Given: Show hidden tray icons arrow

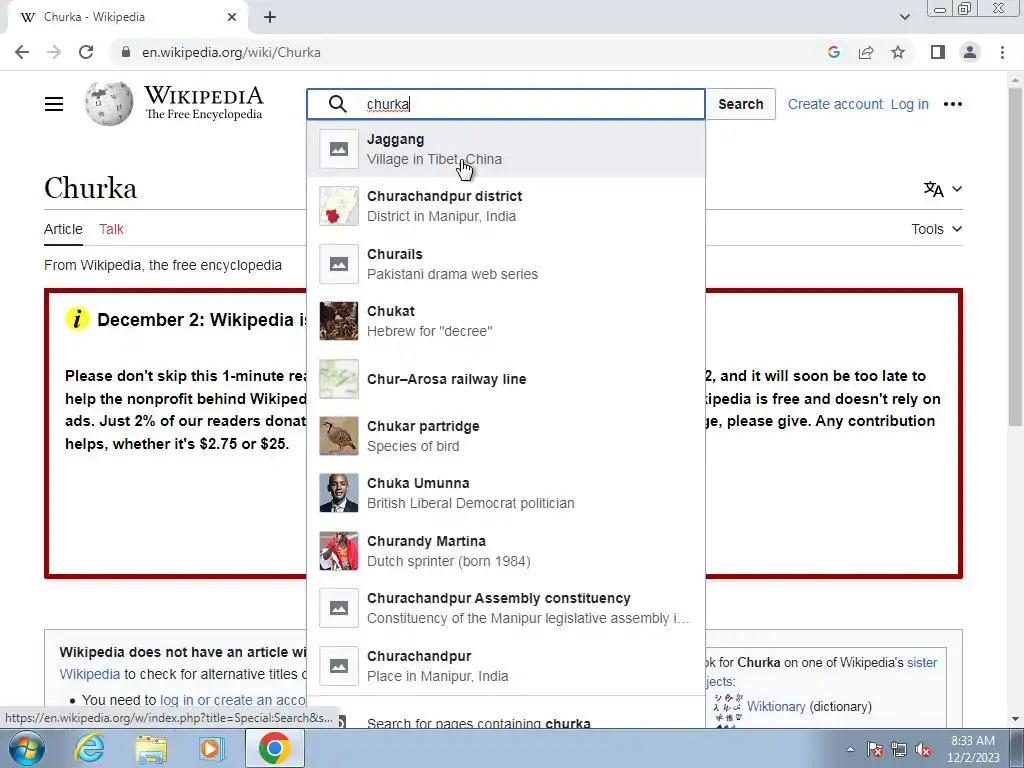Looking at the screenshot, I should [x=850, y=749].
